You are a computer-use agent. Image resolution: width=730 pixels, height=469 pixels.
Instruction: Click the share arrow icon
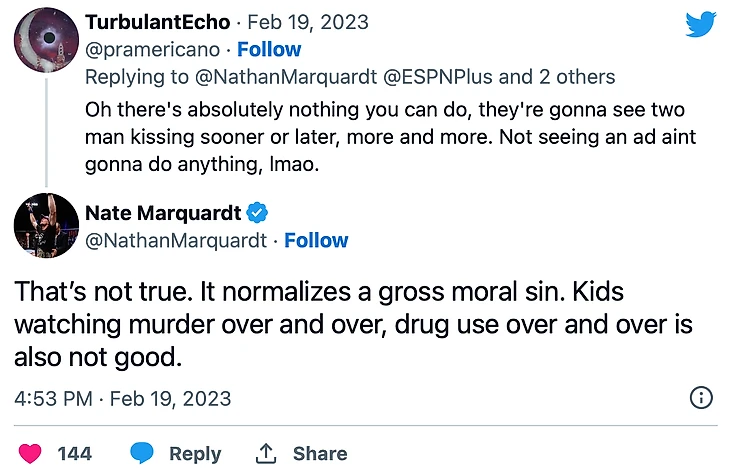click(266, 453)
